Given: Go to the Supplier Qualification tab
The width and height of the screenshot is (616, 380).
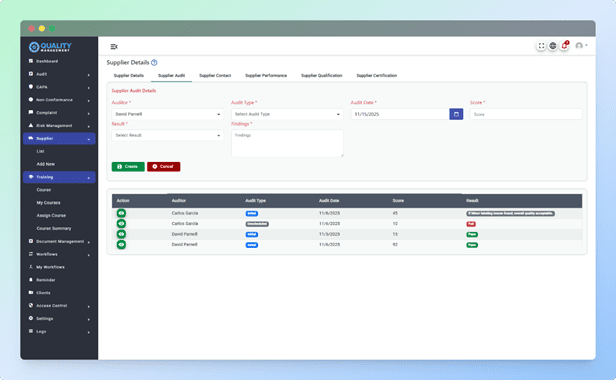Looking at the screenshot, I should [321, 75].
